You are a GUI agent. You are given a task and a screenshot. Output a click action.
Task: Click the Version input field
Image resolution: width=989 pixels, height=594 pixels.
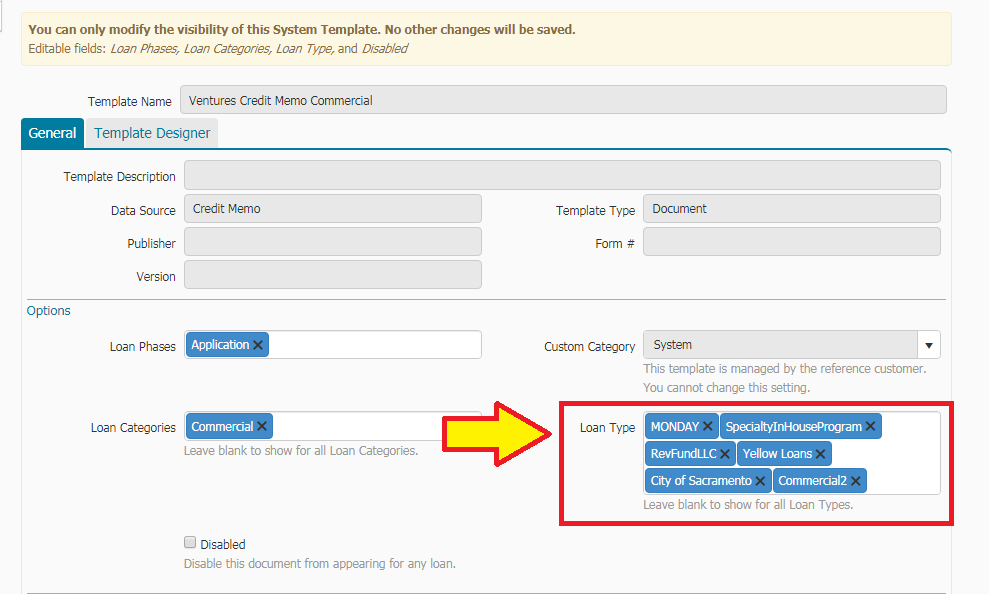[x=332, y=276]
